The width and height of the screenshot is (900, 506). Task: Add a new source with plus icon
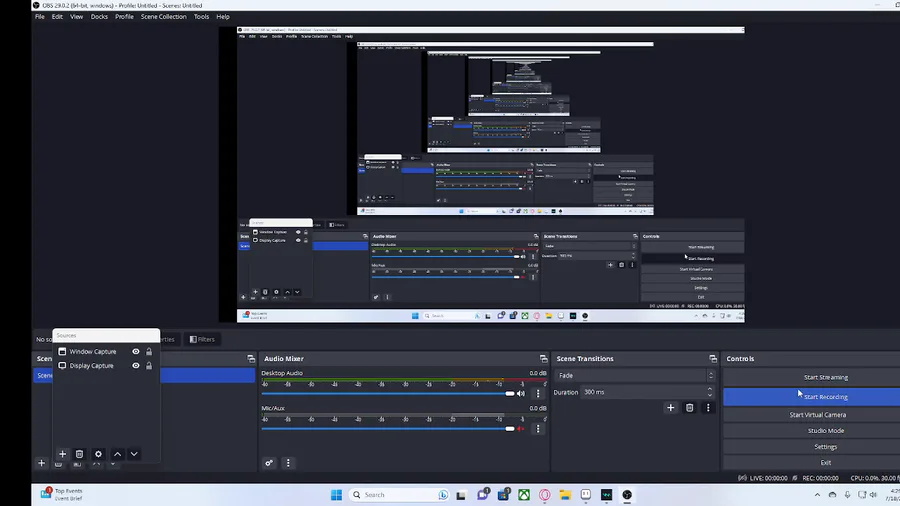[x=63, y=454]
